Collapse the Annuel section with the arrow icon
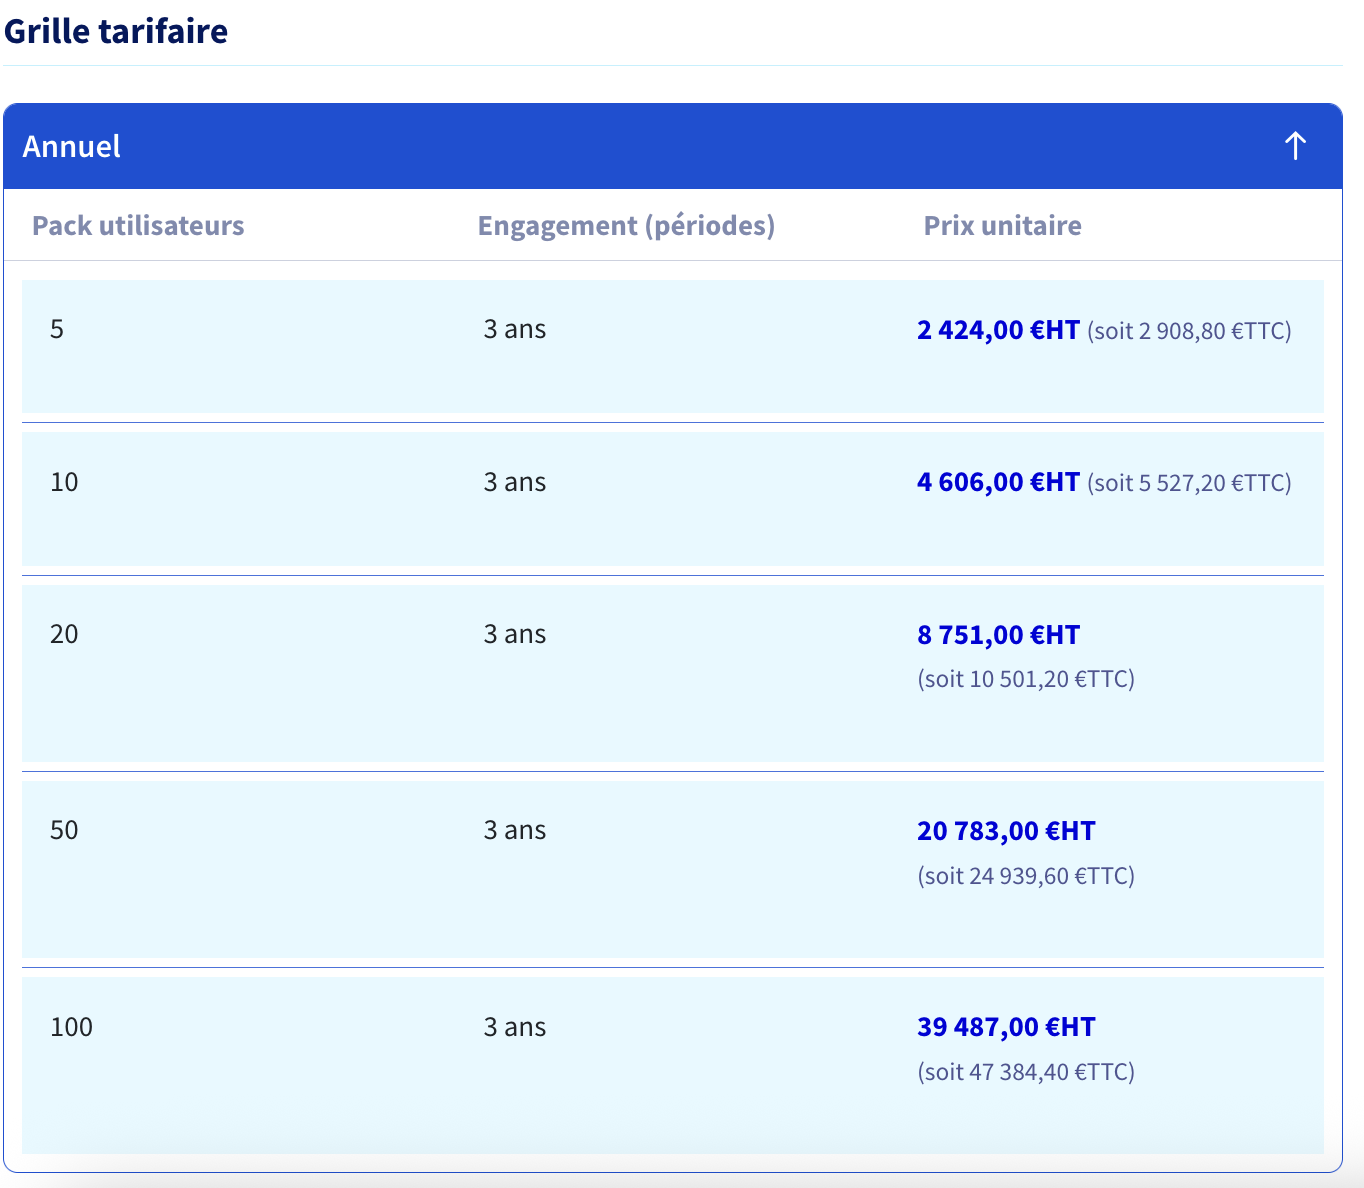1364x1188 pixels. coord(1295,146)
